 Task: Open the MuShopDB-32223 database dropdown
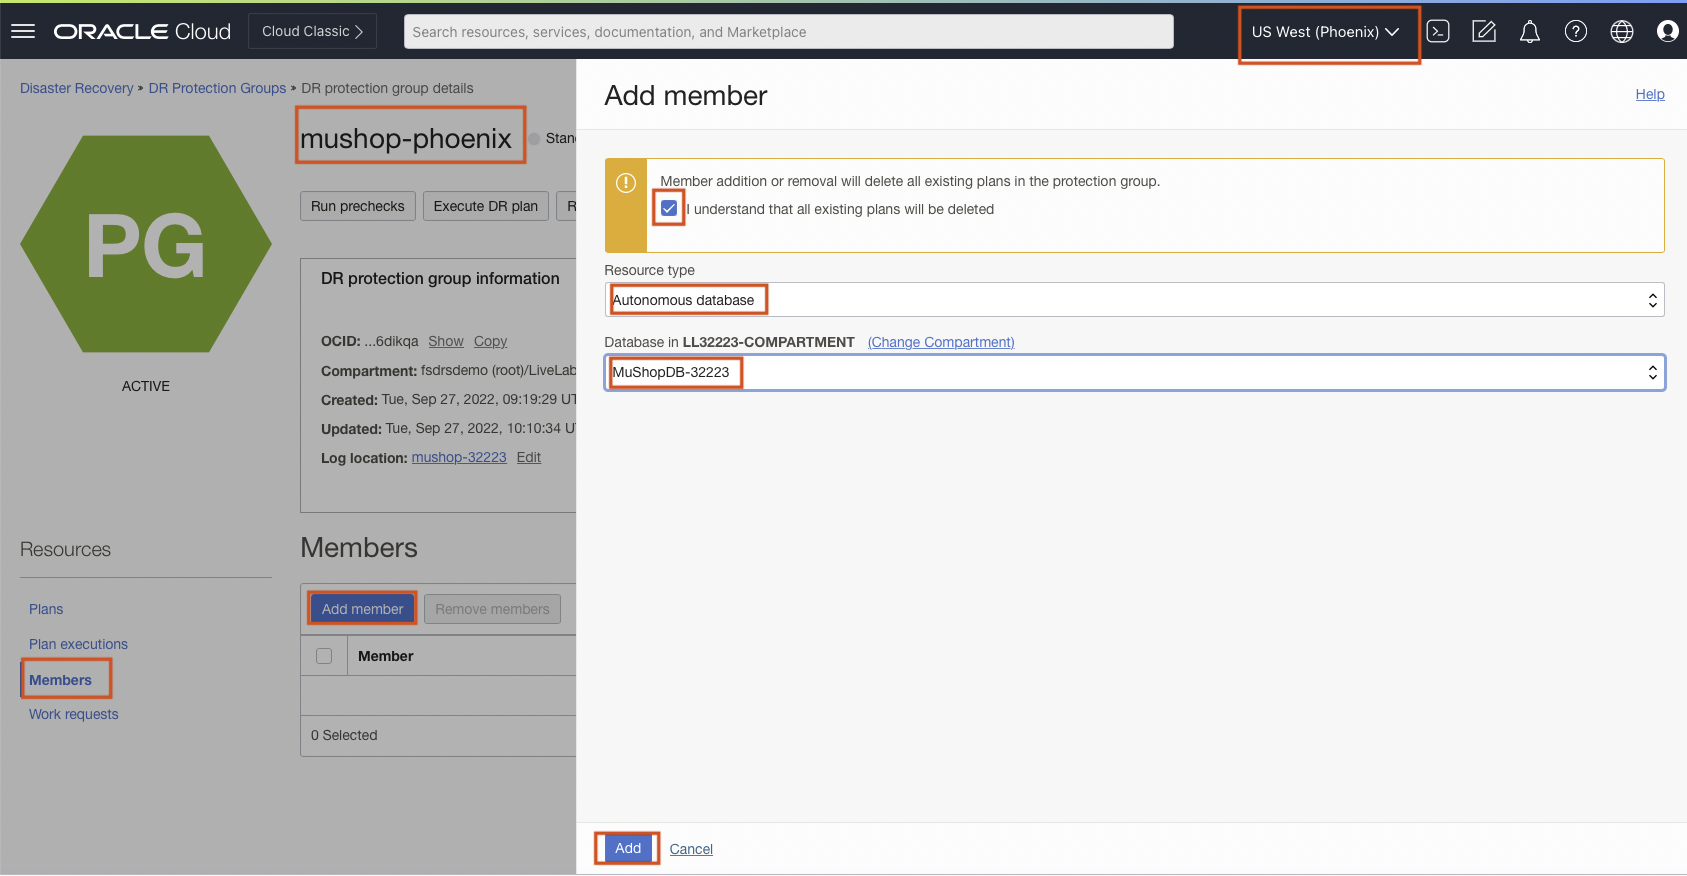1134,373
